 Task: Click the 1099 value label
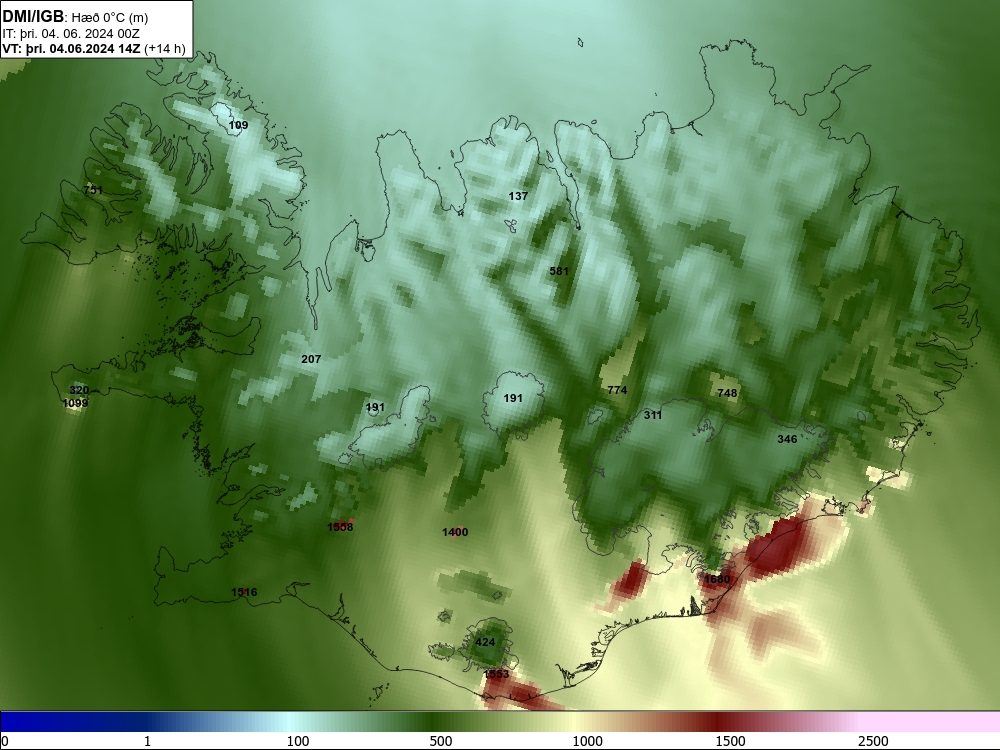click(x=75, y=403)
